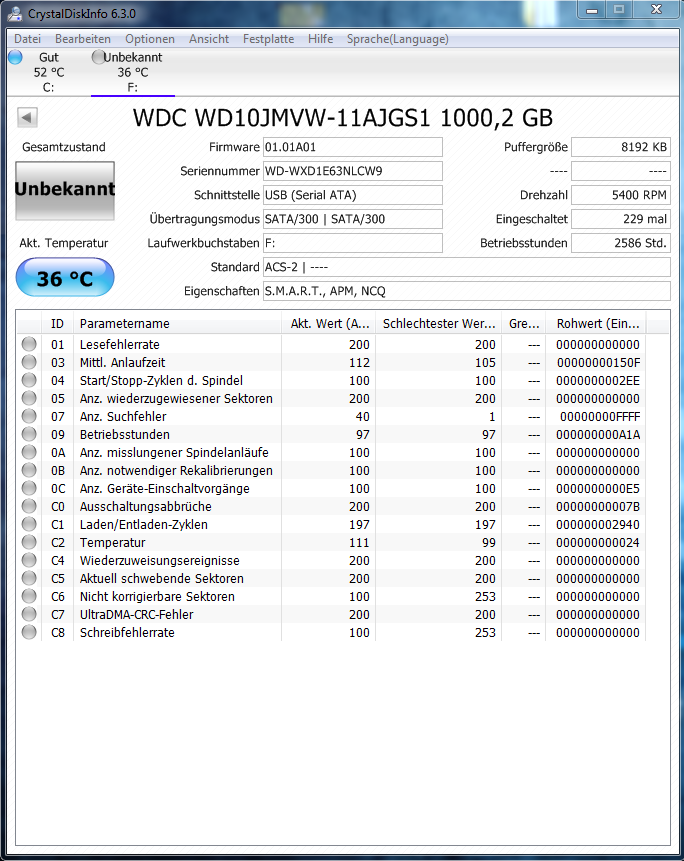
Task: Click the disk title WDC WD10JMVW-11AJGS1 1000,2 GB
Action: click(343, 118)
